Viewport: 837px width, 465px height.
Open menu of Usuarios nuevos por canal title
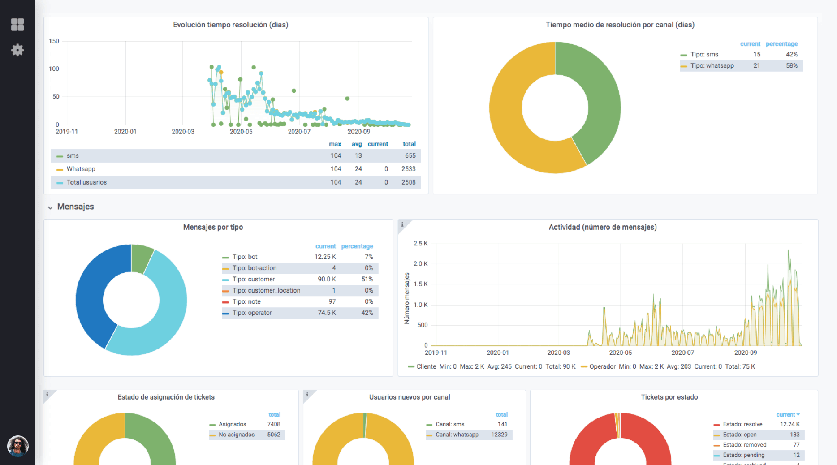coord(410,397)
